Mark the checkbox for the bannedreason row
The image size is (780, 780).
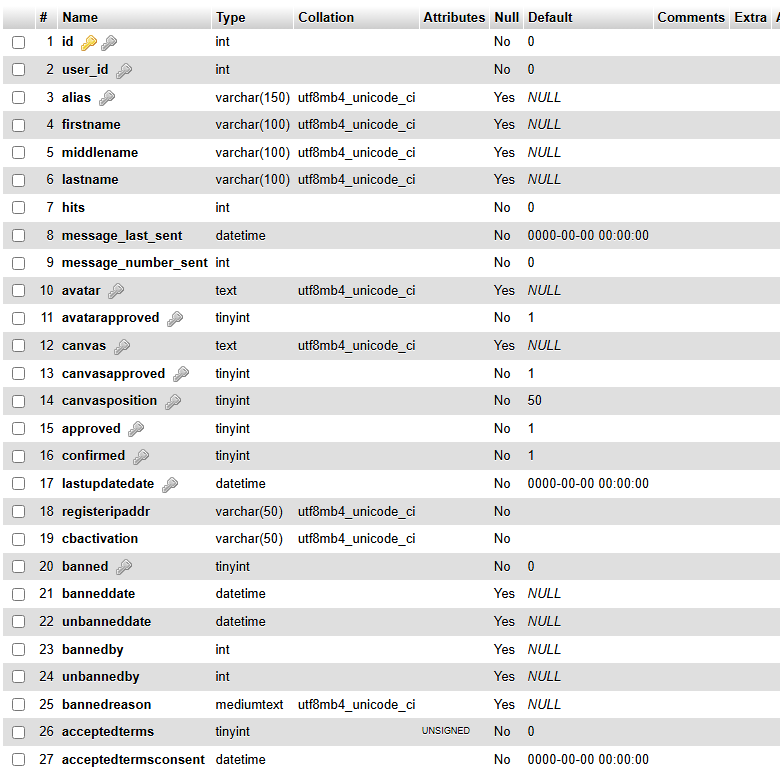[18, 705]
